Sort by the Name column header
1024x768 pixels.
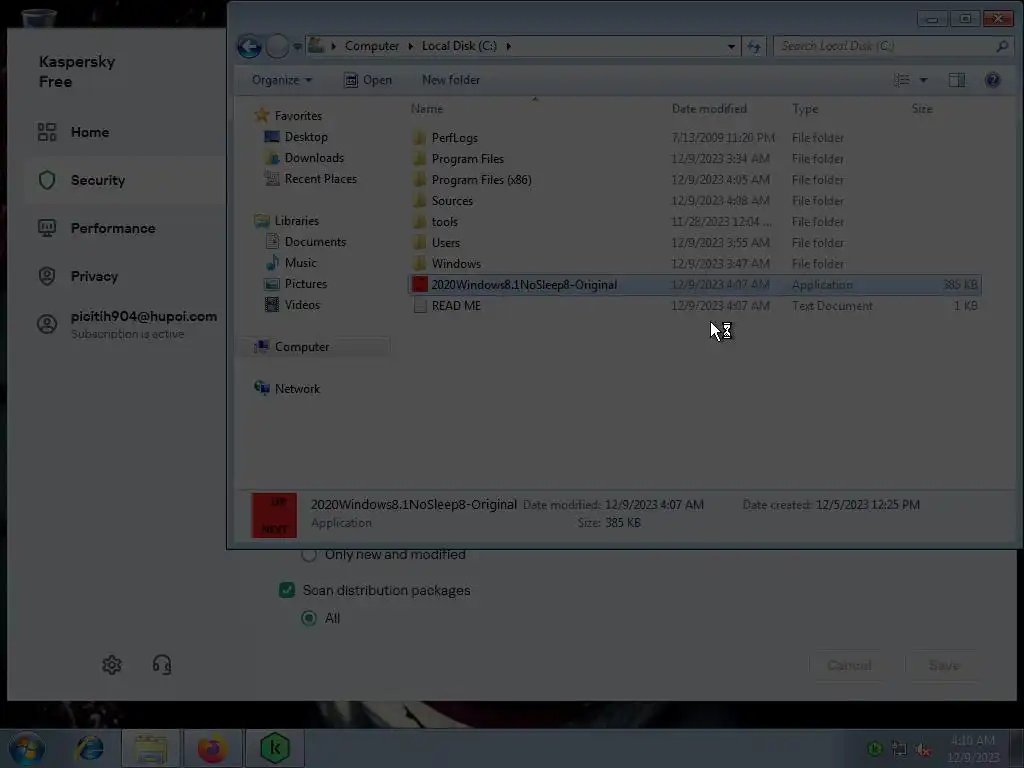click(426, 109)
